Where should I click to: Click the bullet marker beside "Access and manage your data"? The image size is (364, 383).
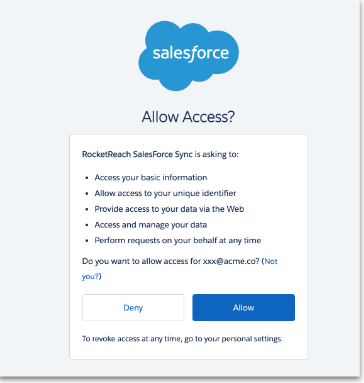click(x=87, y=226)
